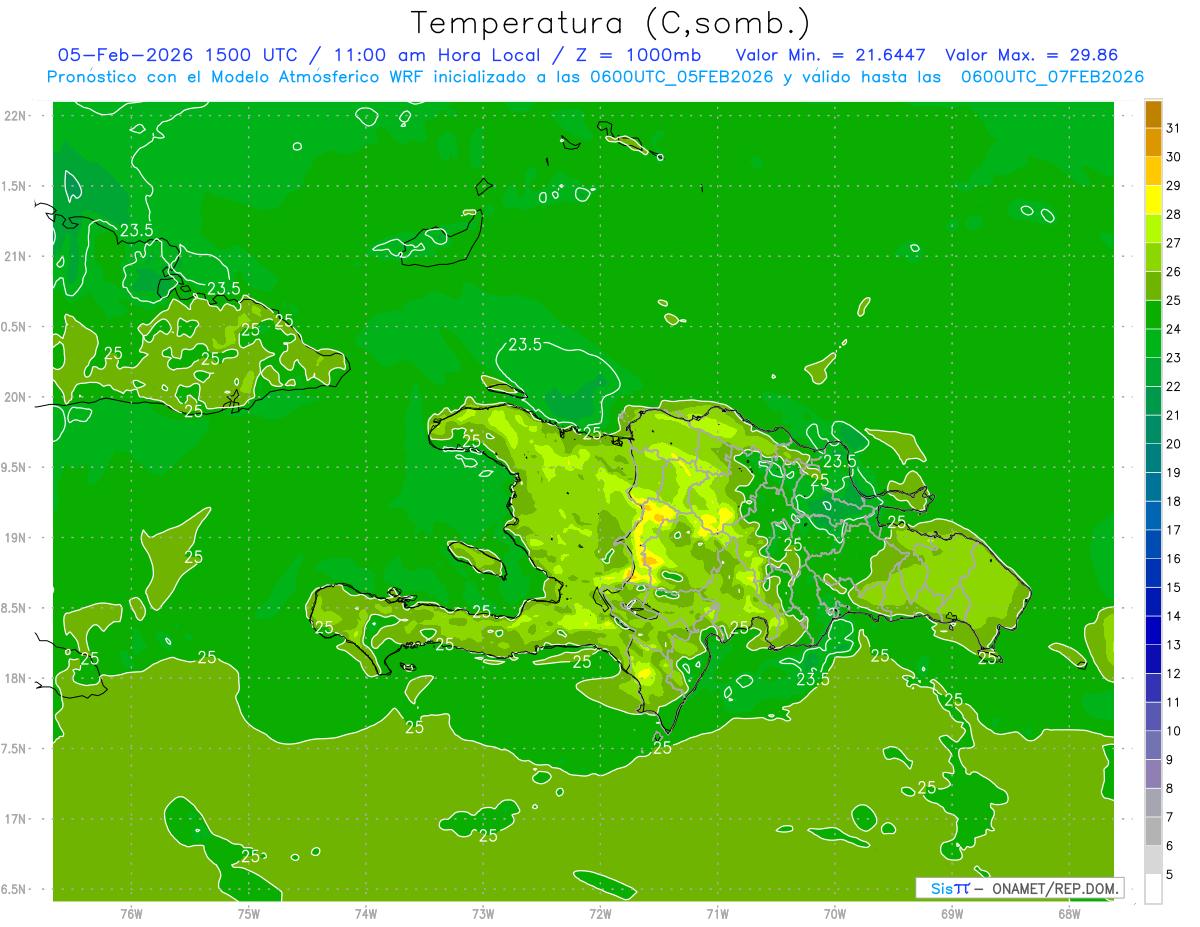Screen dimensions: 1200x927
Task: Click the 68W longitude axis label
Action: [x=1069, y=914]
